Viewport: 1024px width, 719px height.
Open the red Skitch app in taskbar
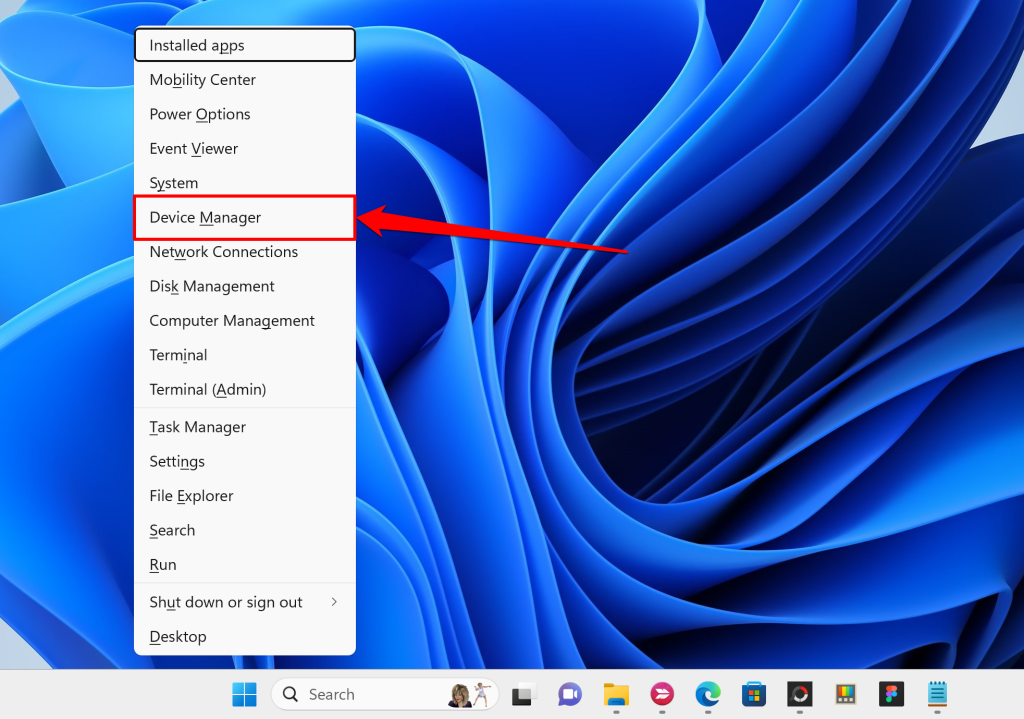click(662, 694)
